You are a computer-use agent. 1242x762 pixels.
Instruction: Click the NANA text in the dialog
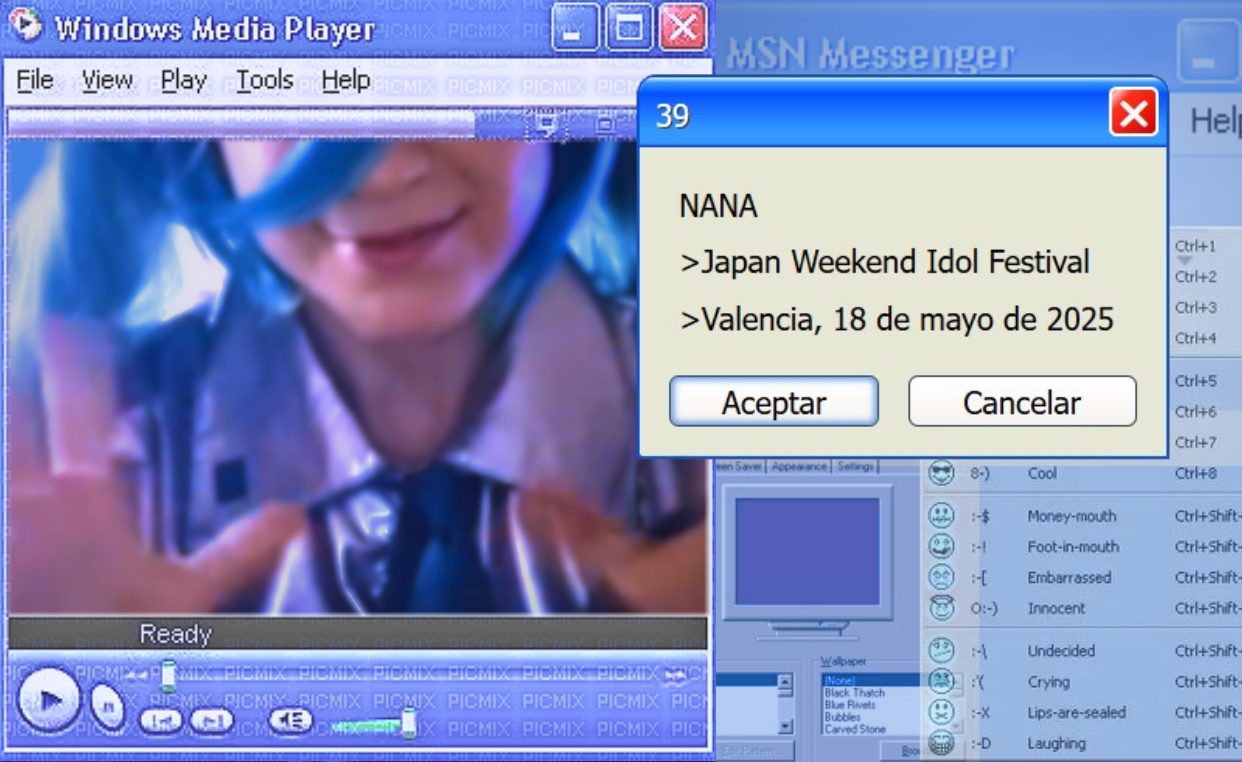click(x=718, y=207)
